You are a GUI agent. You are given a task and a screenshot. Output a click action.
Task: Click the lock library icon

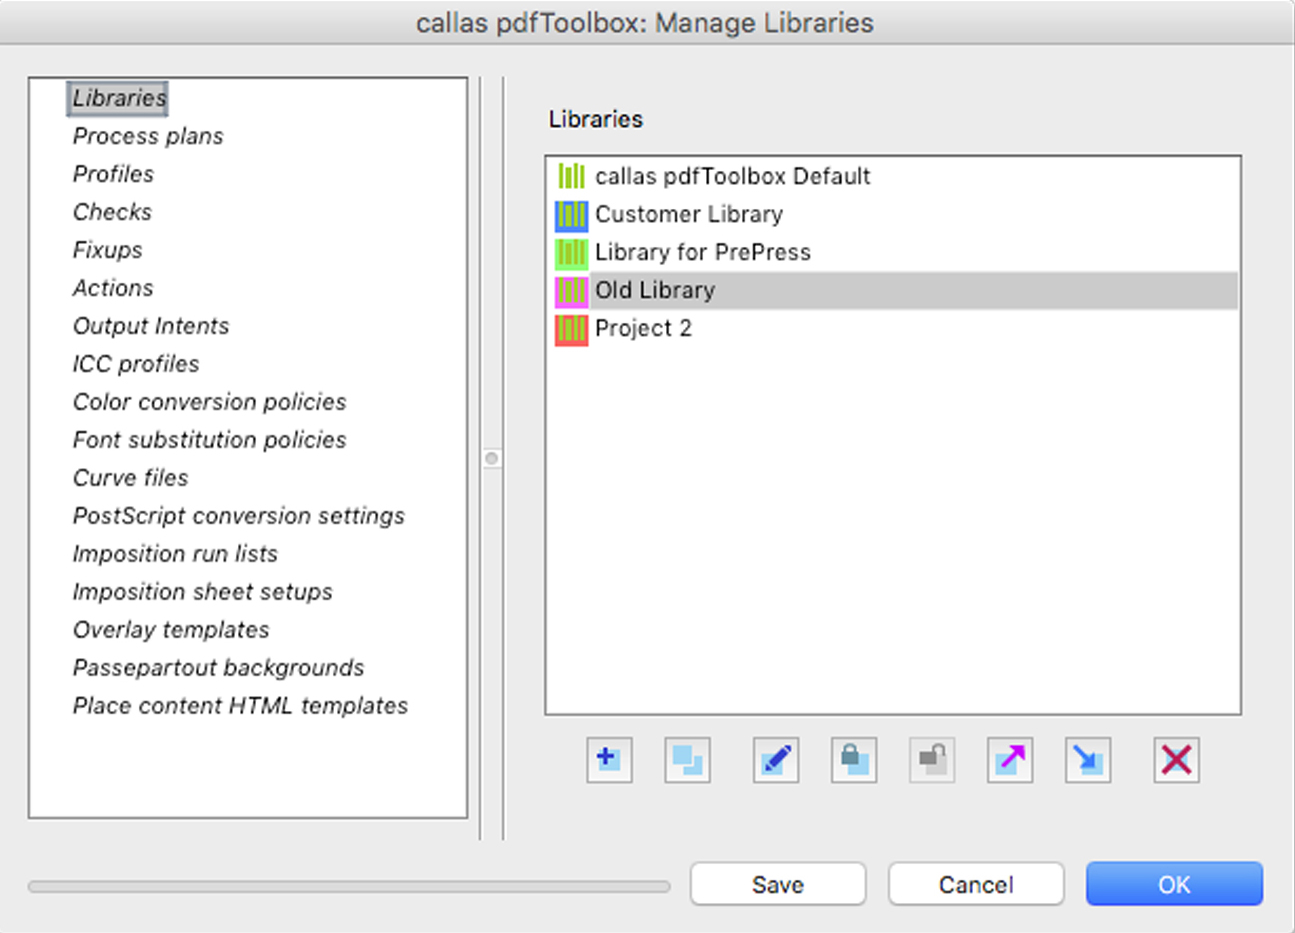pyautogui.click(x=854, y=760)
